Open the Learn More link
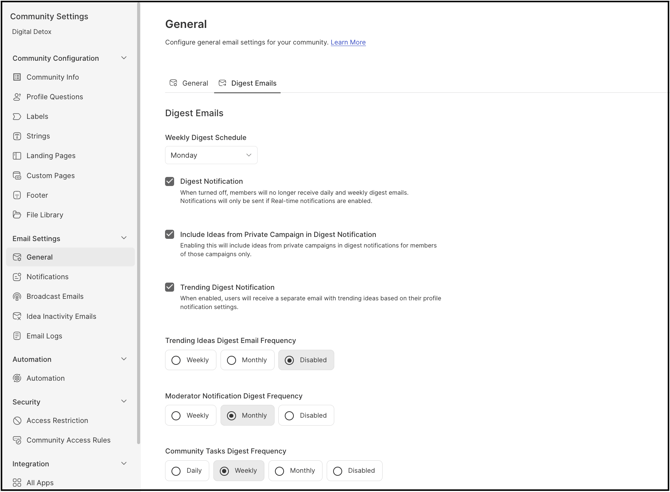This screenshot has height=492, width=670. [x=348, y=43]
